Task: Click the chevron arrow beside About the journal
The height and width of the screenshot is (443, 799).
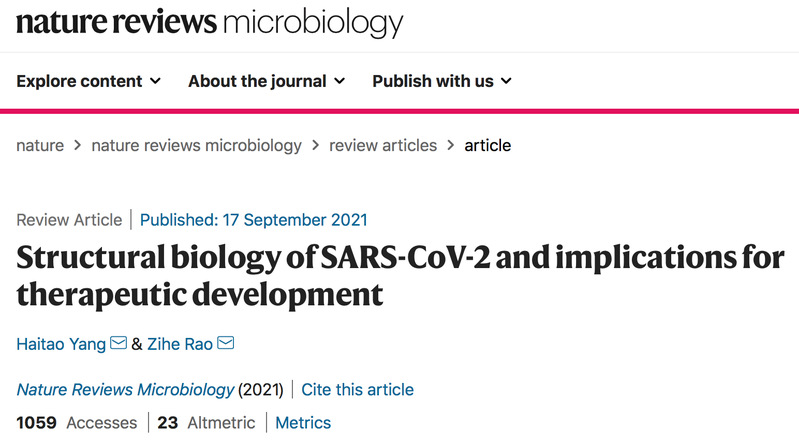Action: 339,81
